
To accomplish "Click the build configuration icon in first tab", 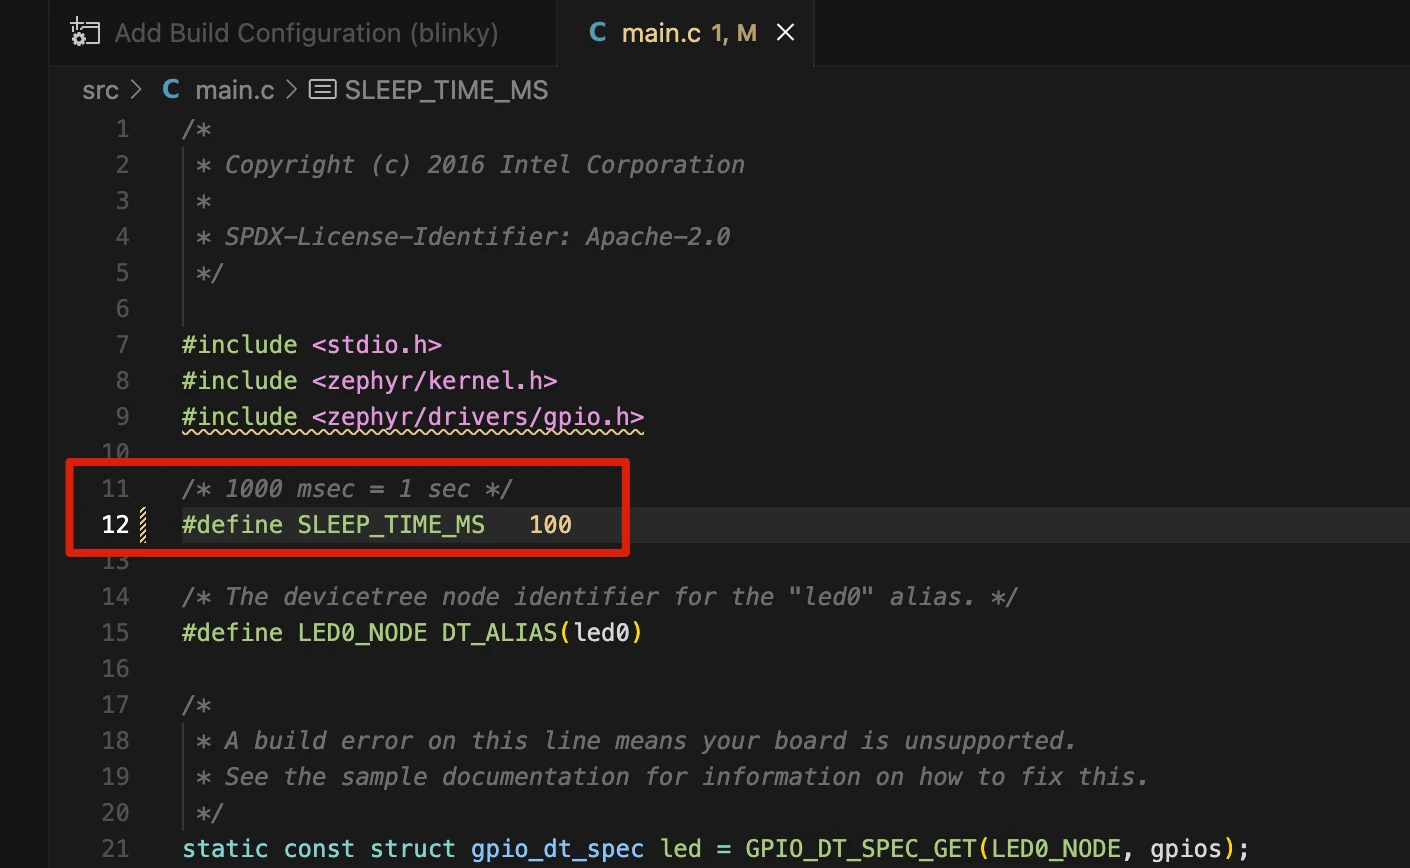I will coord(85,33).
